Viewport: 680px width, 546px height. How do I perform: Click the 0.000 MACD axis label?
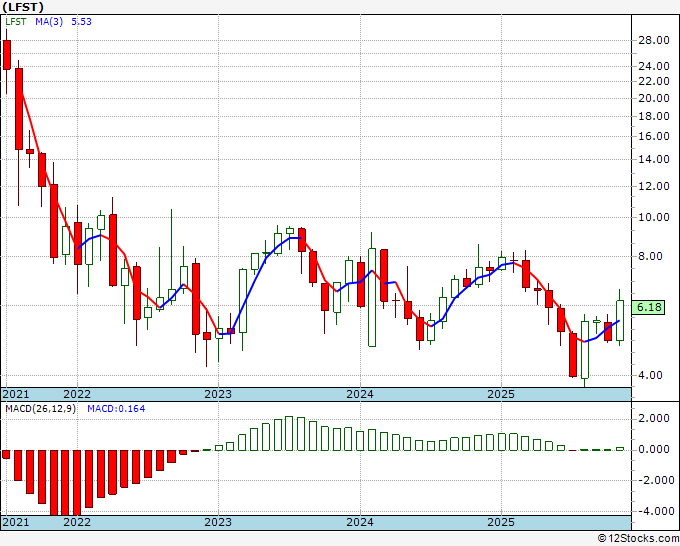click(654, 449)
